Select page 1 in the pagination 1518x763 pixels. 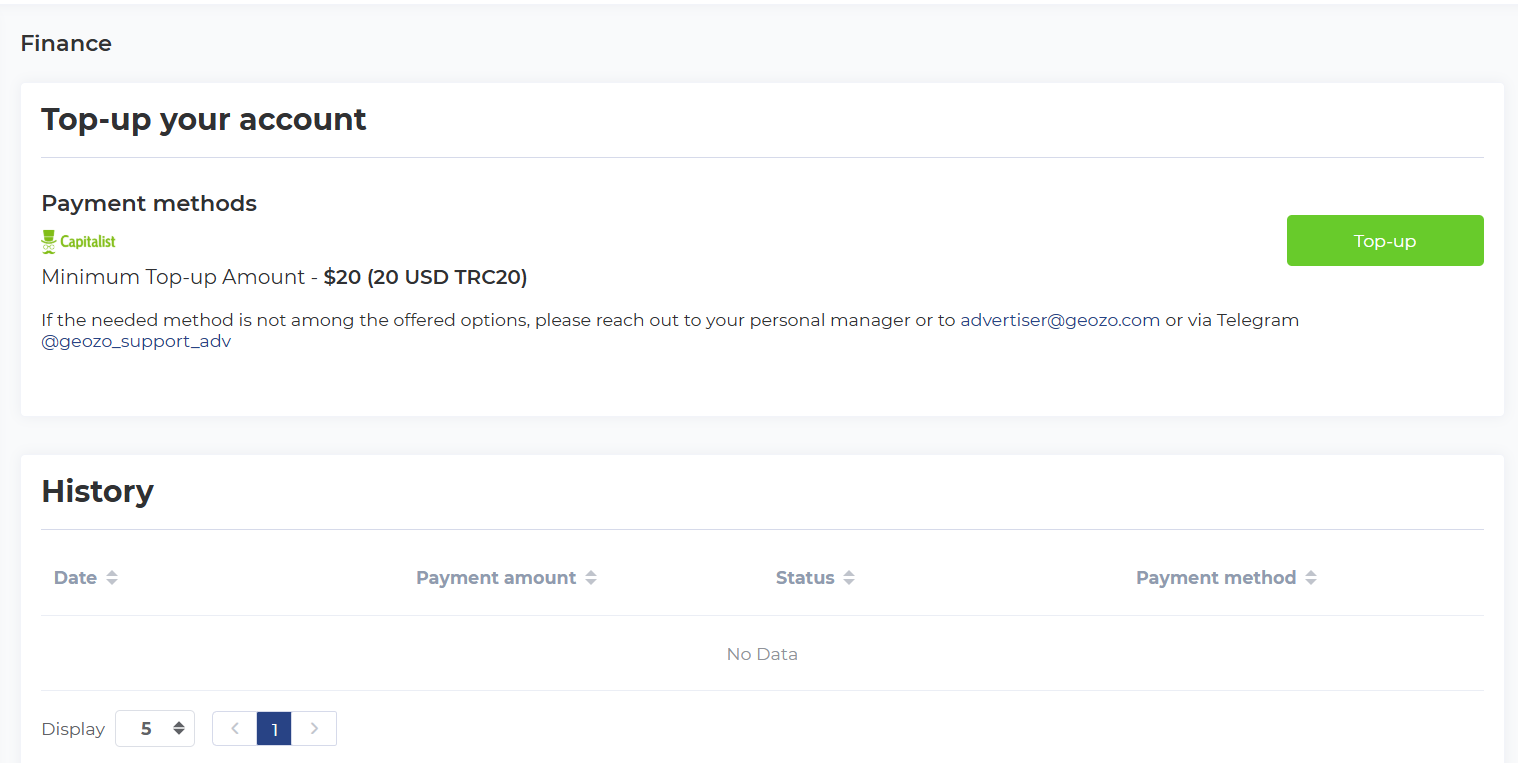click(274, 729)
